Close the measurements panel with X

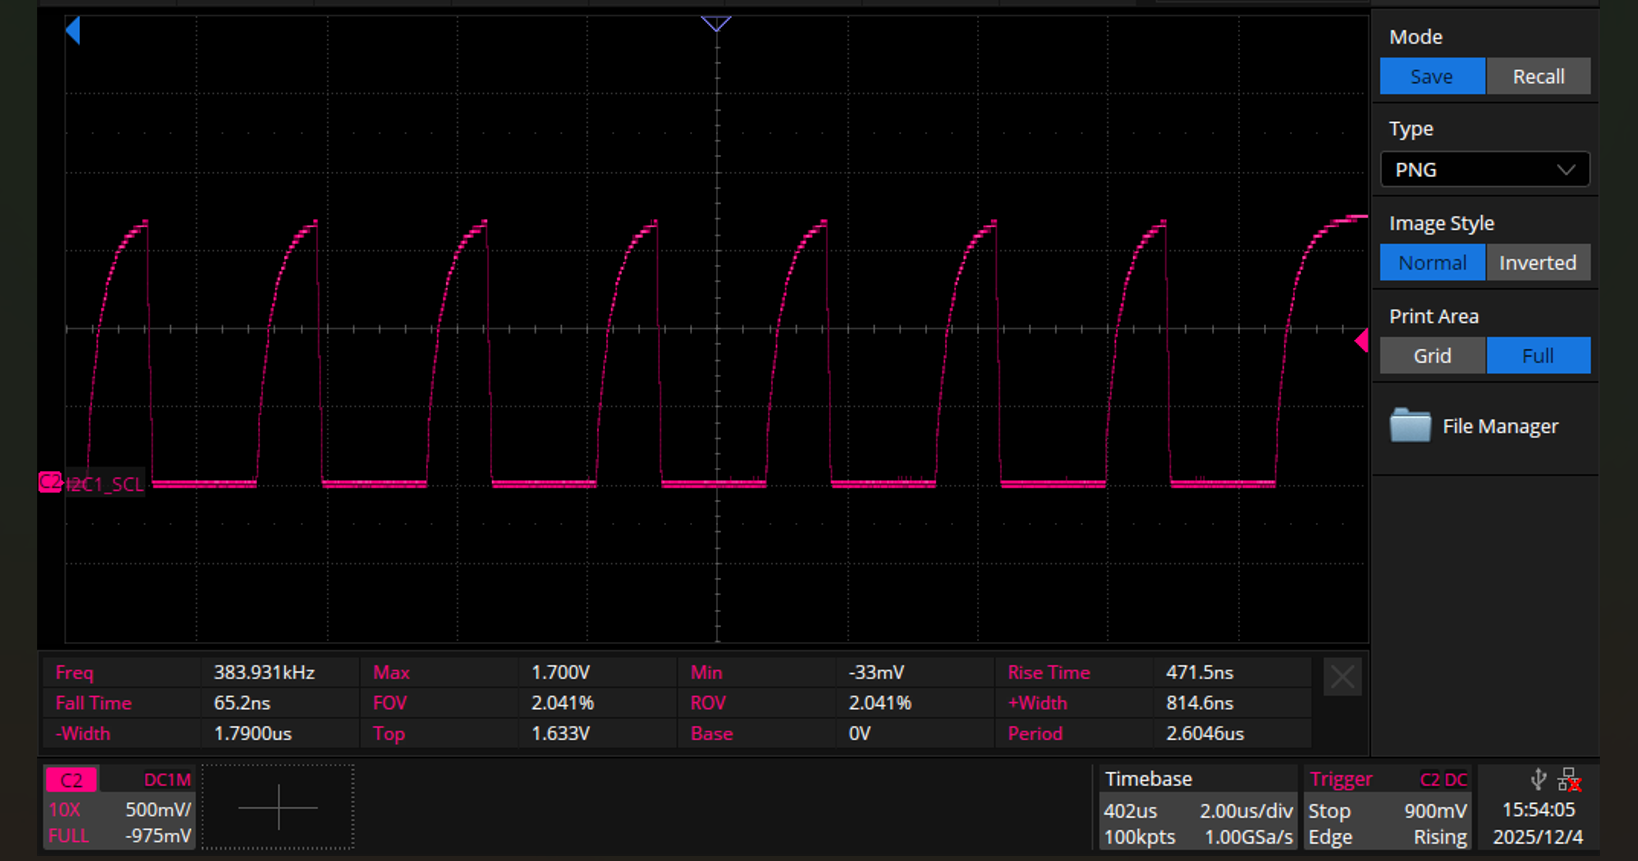(1342, 678)
